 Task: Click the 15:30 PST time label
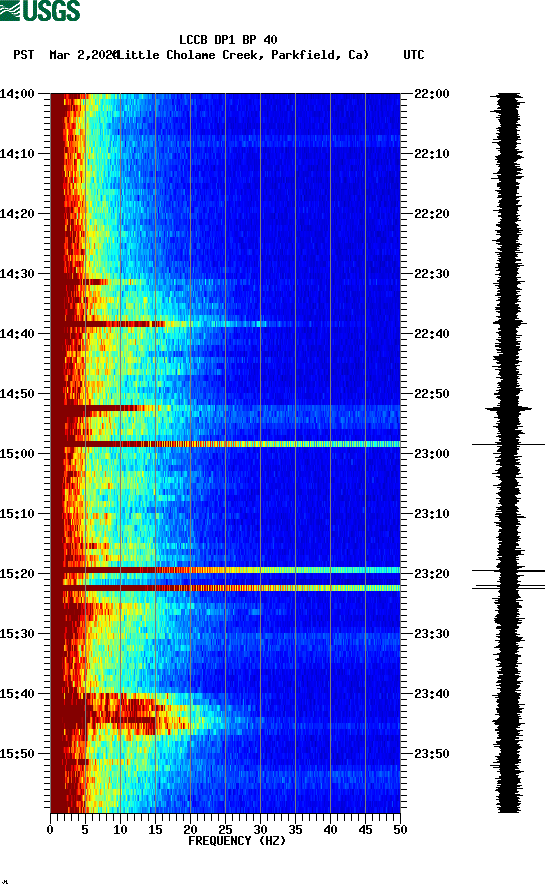pos(18,634)
